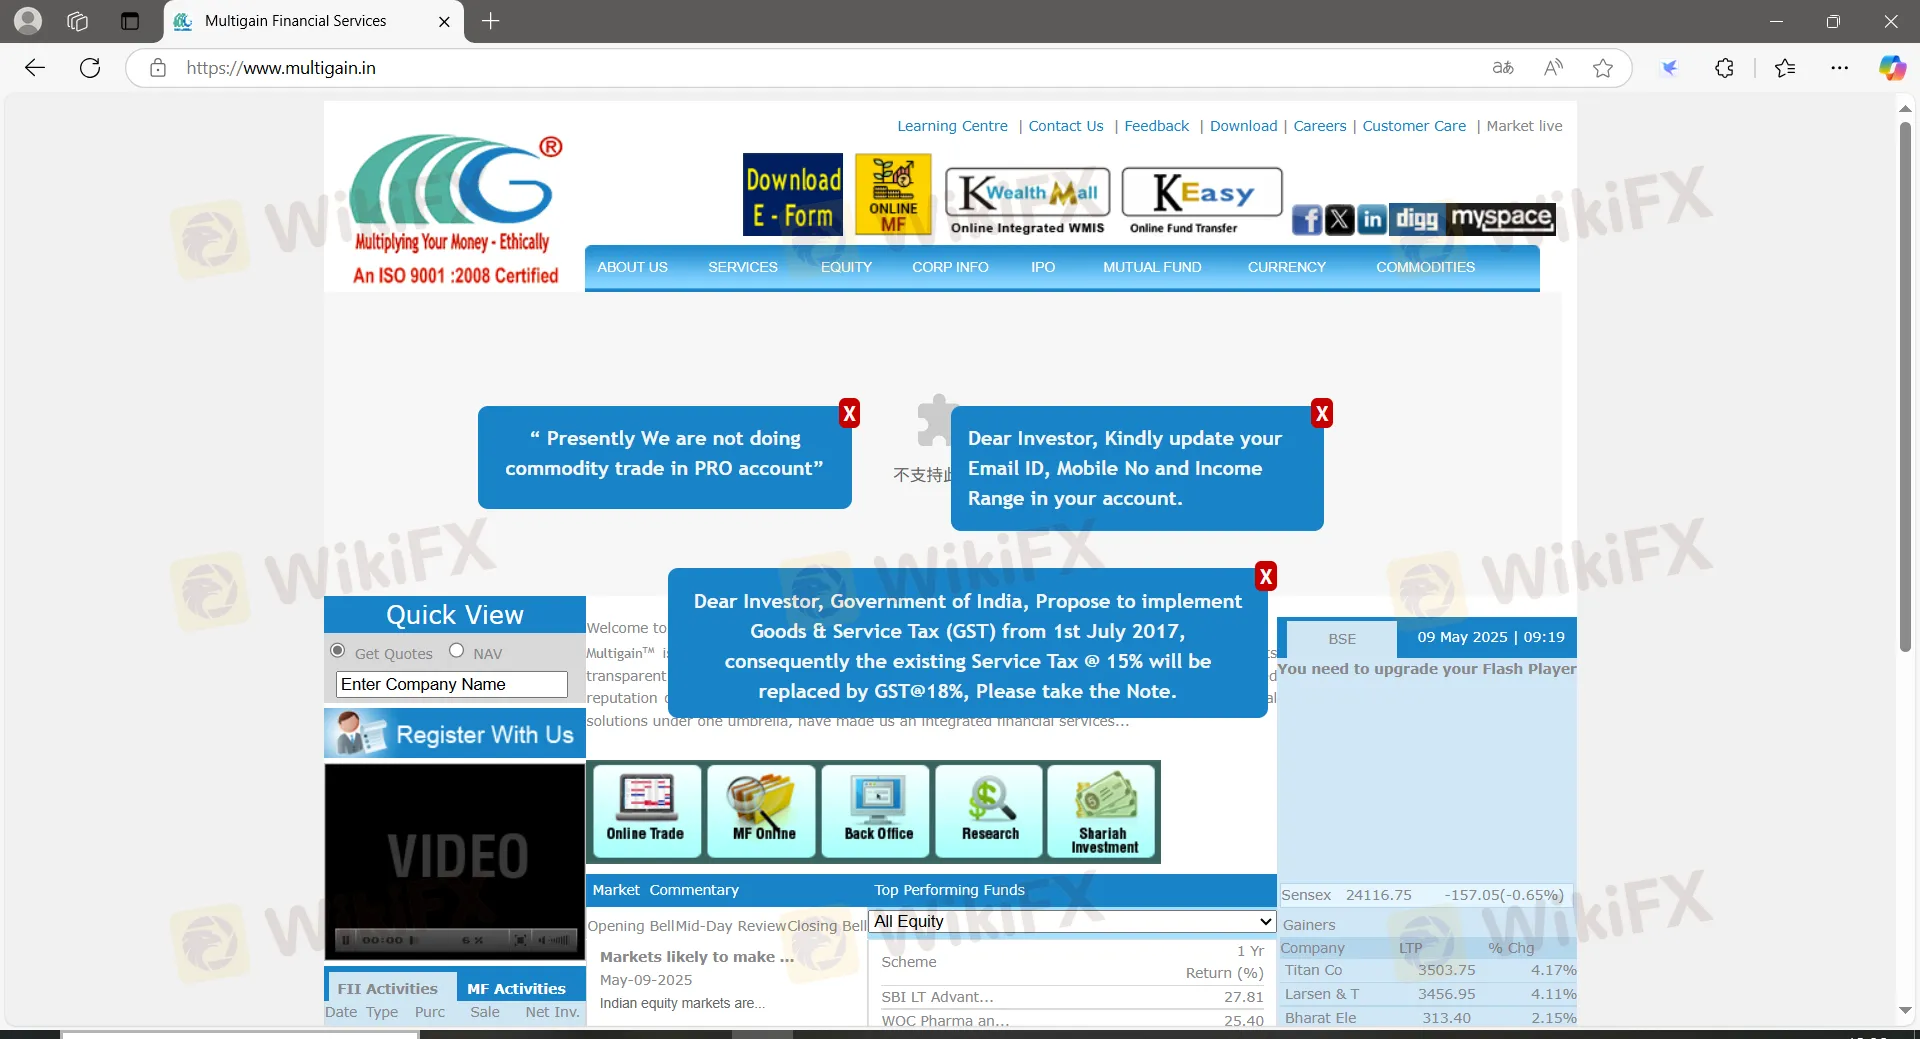Click the Enter Company Name field

[452, 684]
